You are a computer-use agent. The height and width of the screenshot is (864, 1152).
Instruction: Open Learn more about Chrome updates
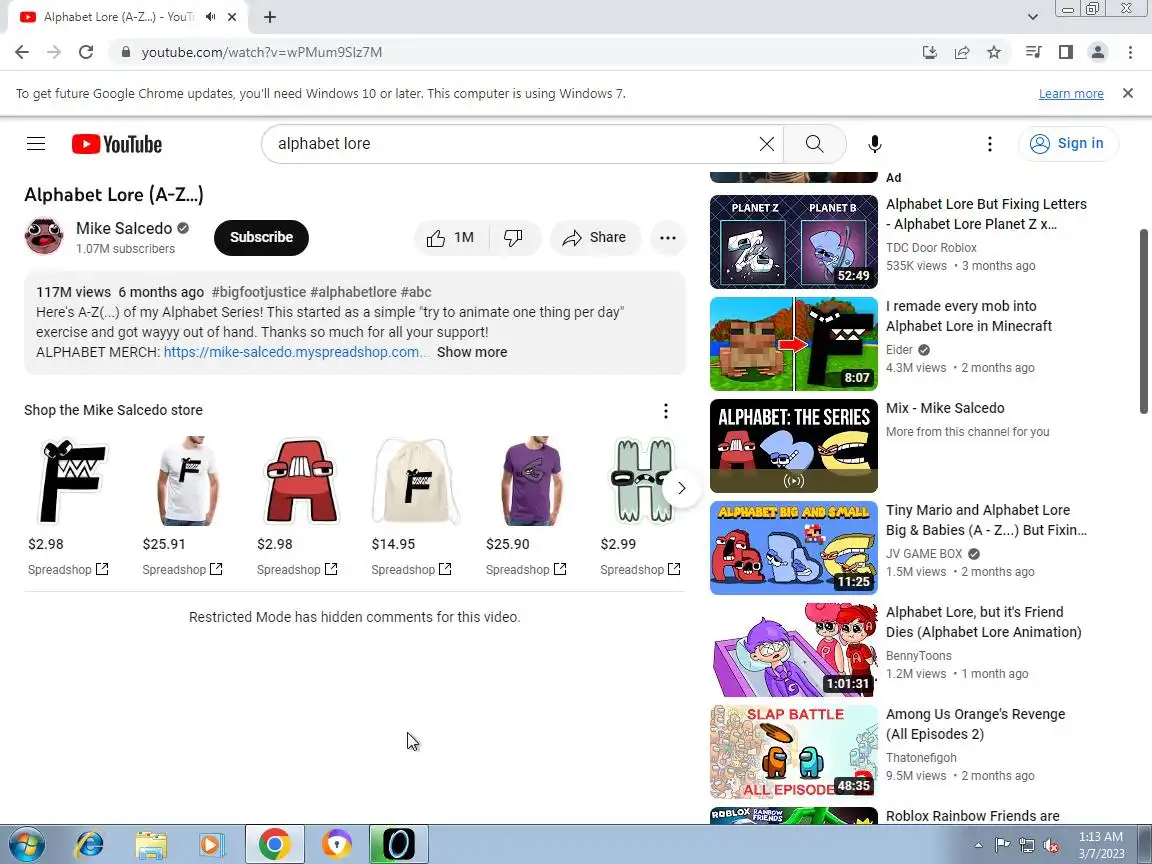[x=1070, y=93]
